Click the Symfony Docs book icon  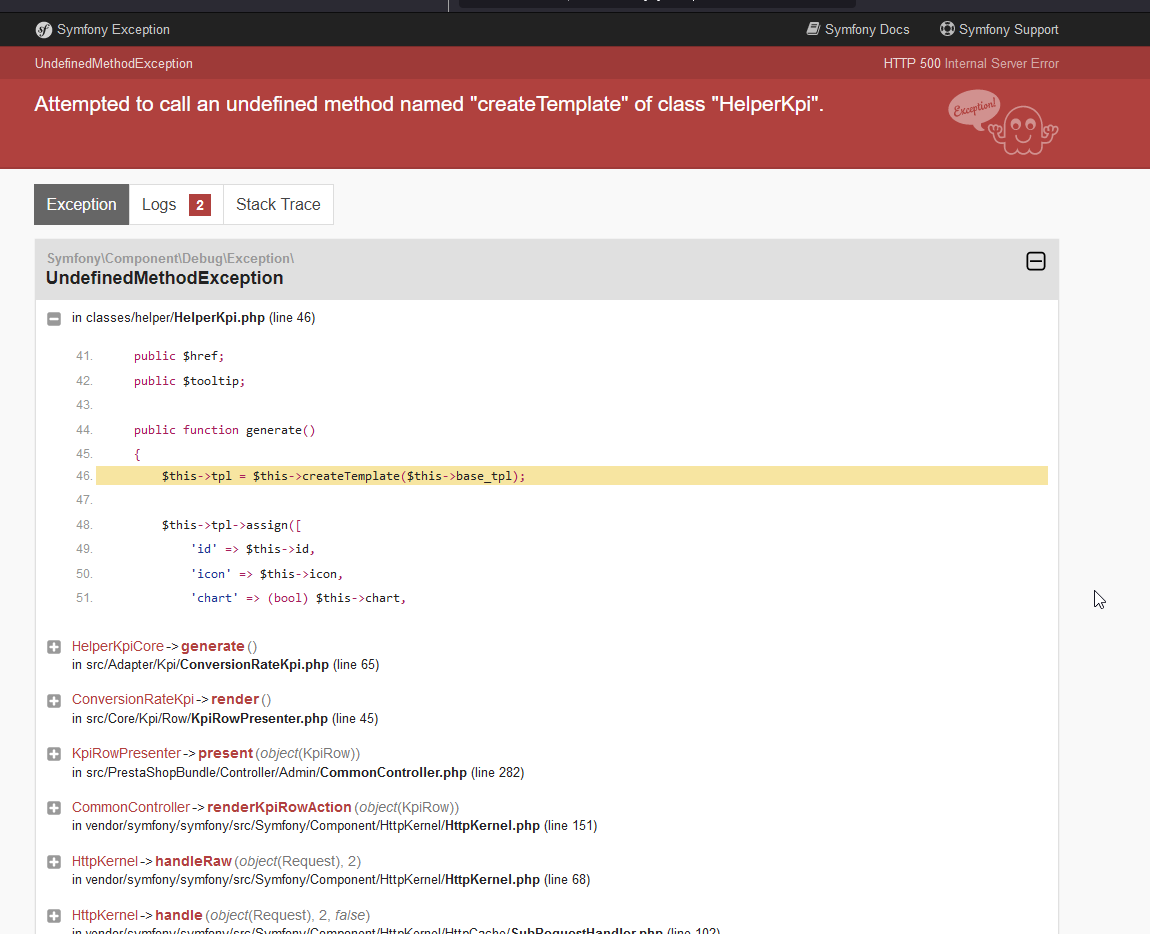click(x=813, y=29)
